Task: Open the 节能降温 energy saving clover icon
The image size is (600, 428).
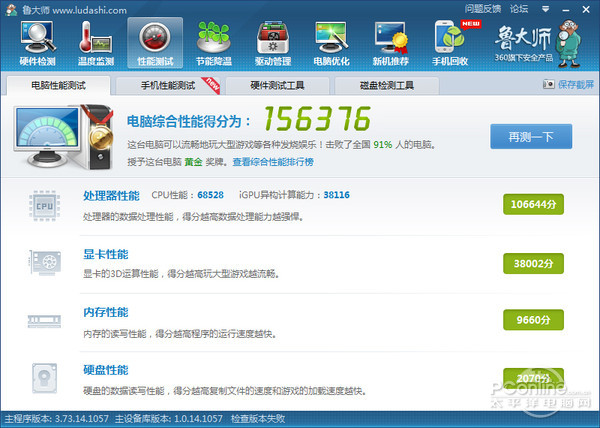Action: (x=214, y=43)
